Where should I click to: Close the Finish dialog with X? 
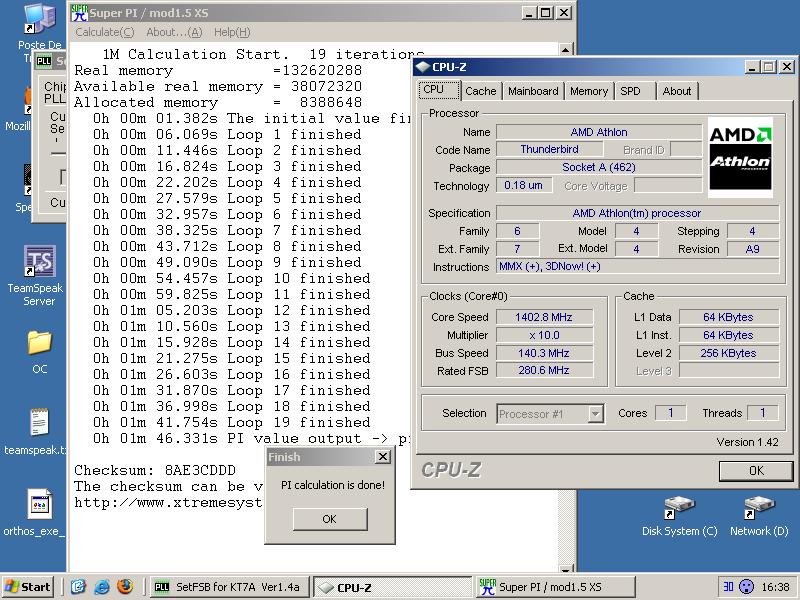383,457
